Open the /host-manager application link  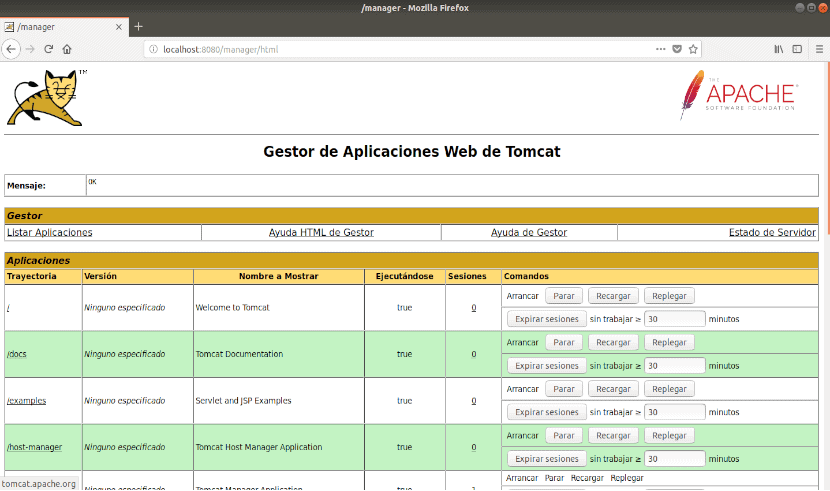click(x=34, y=447)
